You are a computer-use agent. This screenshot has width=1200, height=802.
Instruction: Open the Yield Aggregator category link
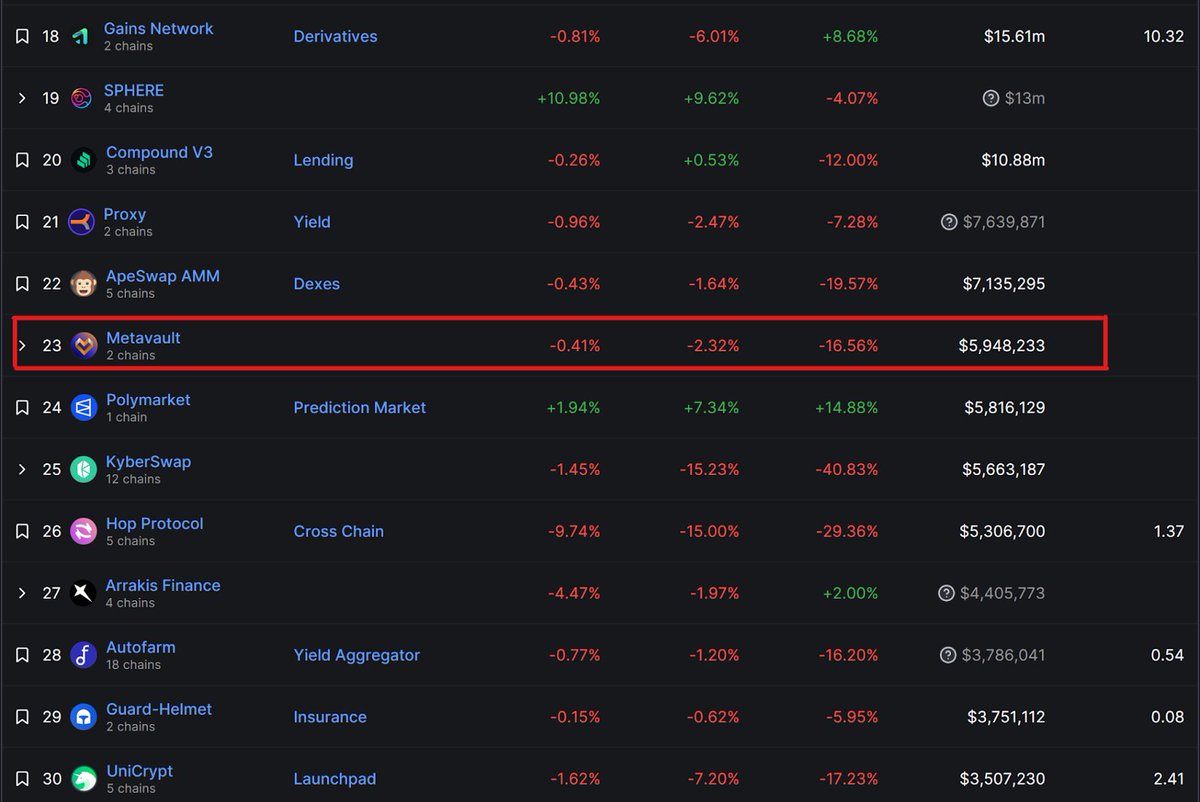357,656
